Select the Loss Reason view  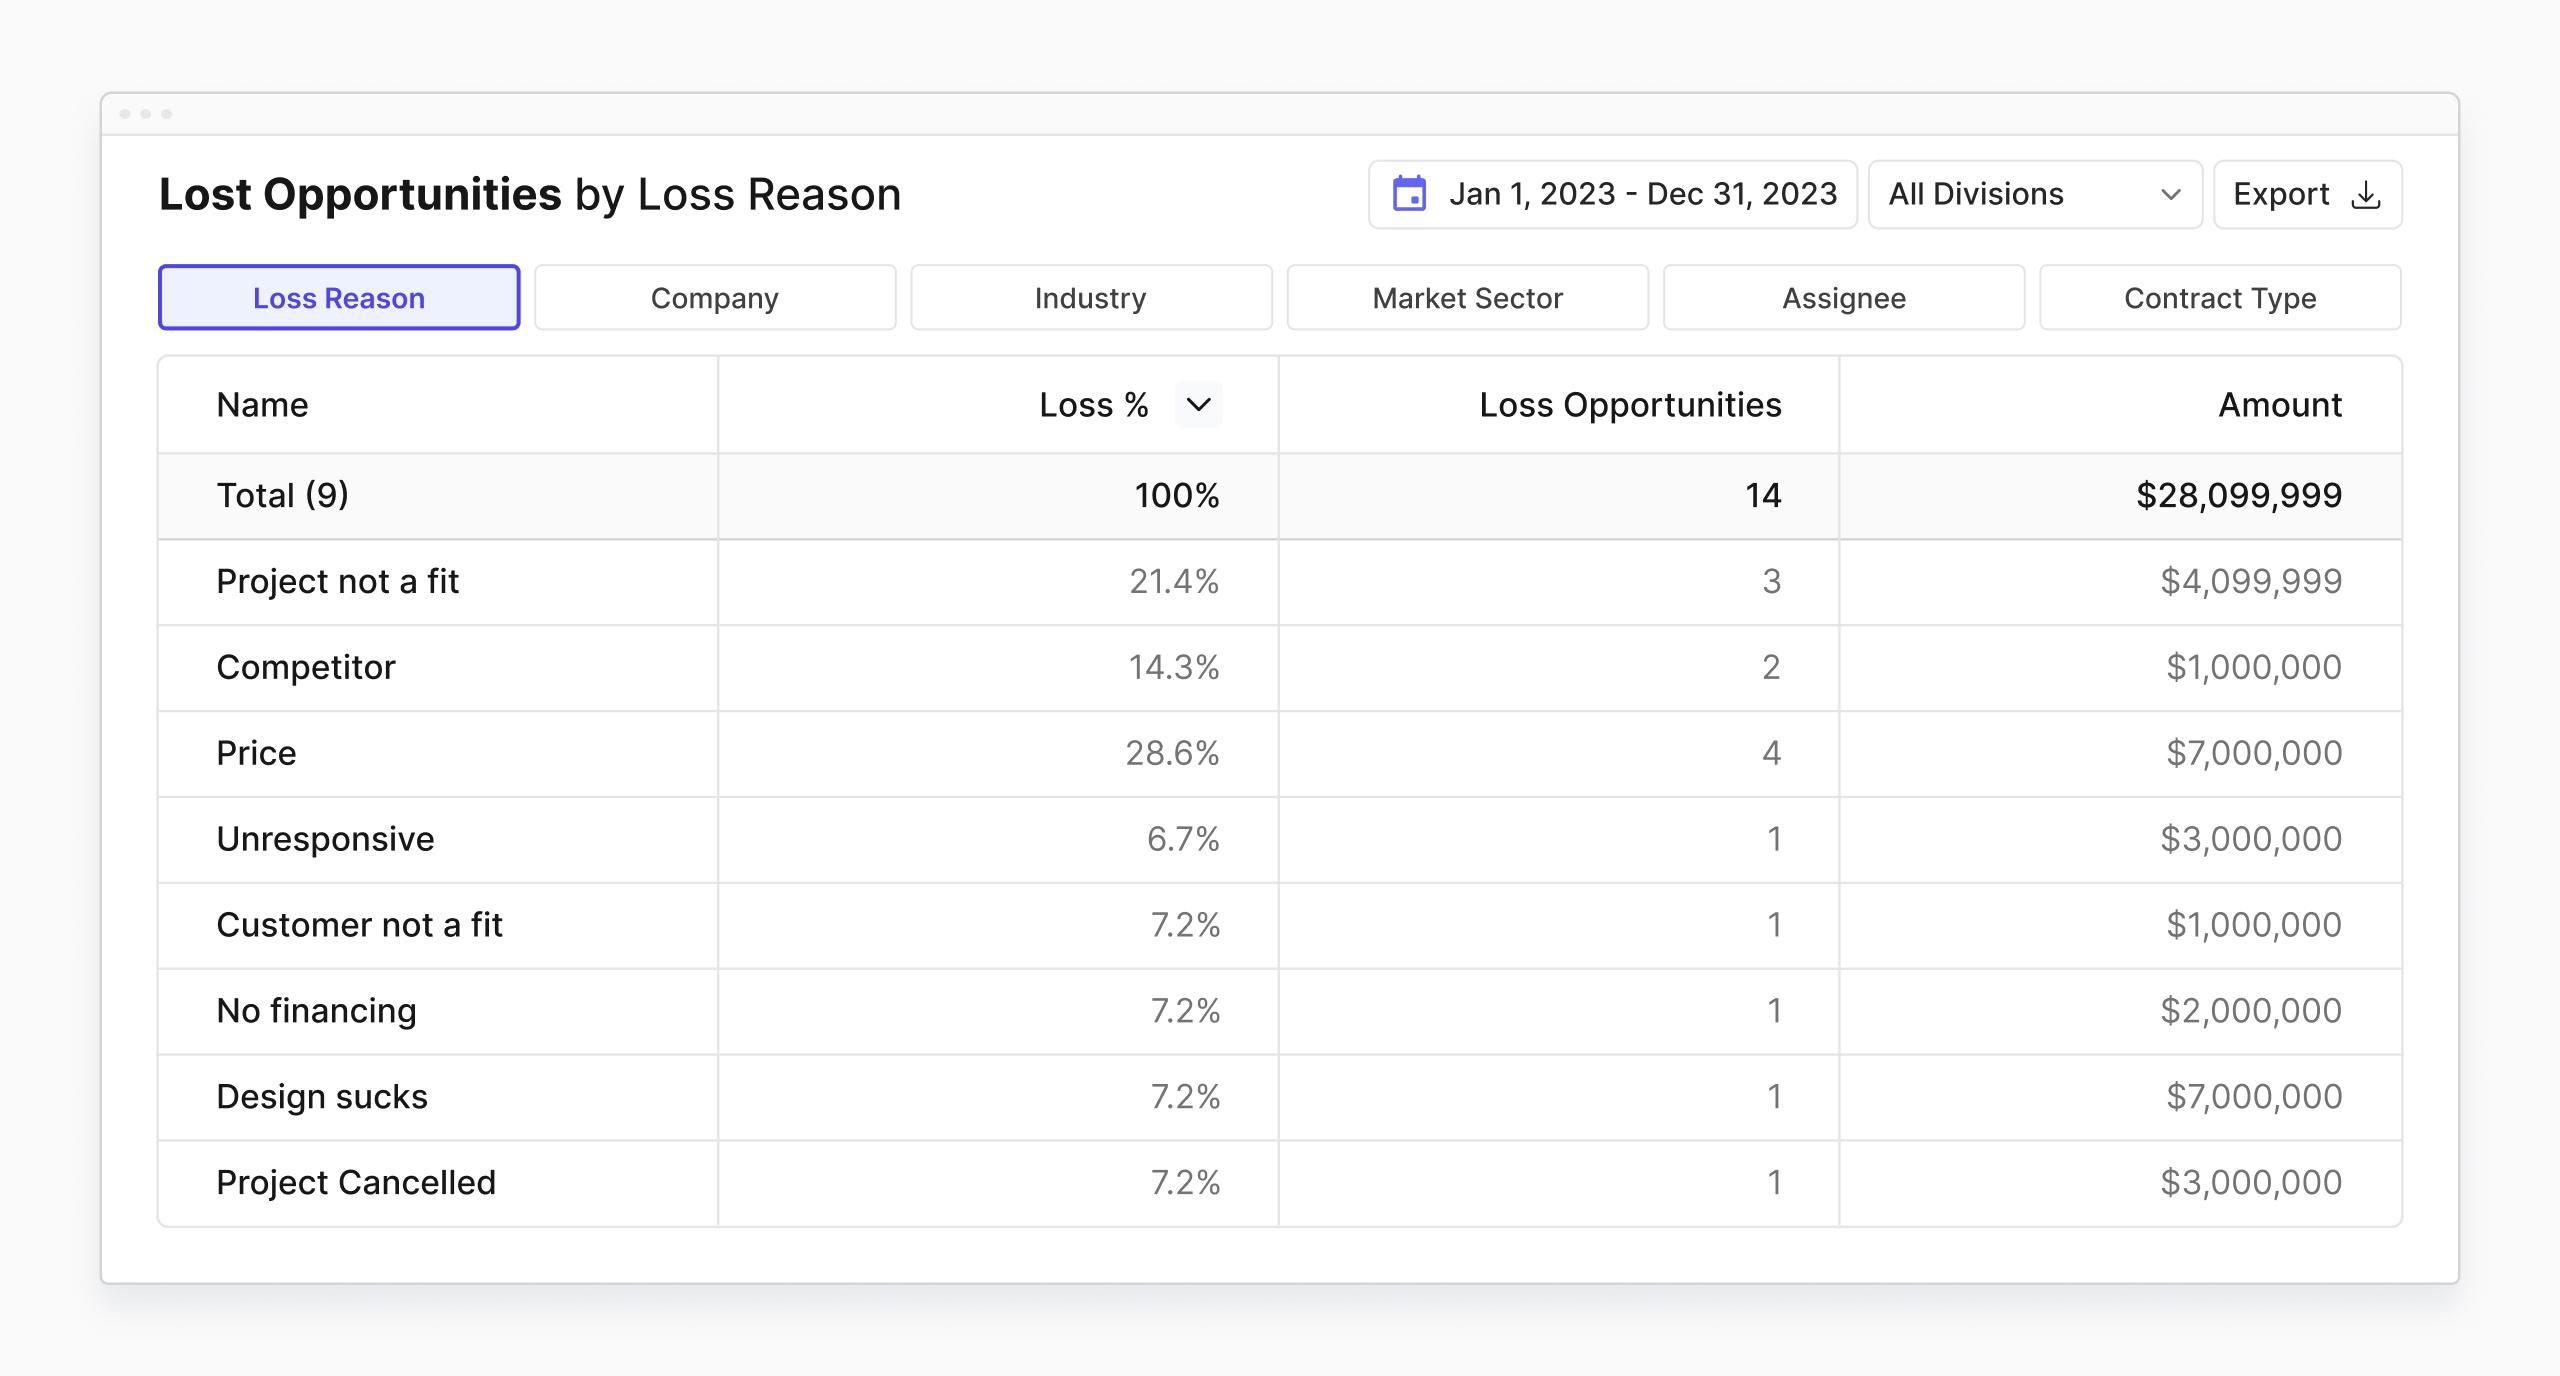(338, 297)
